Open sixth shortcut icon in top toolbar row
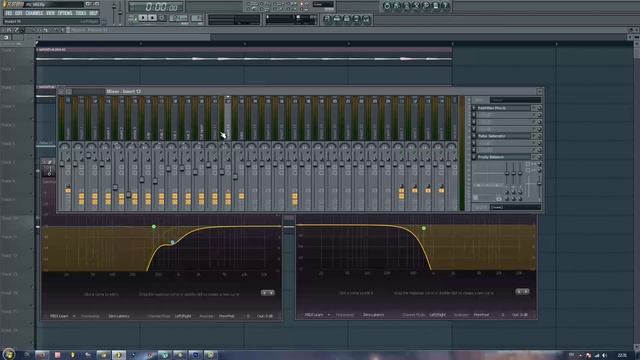Screen dimensions: 640x360 [x=436, y=6]
